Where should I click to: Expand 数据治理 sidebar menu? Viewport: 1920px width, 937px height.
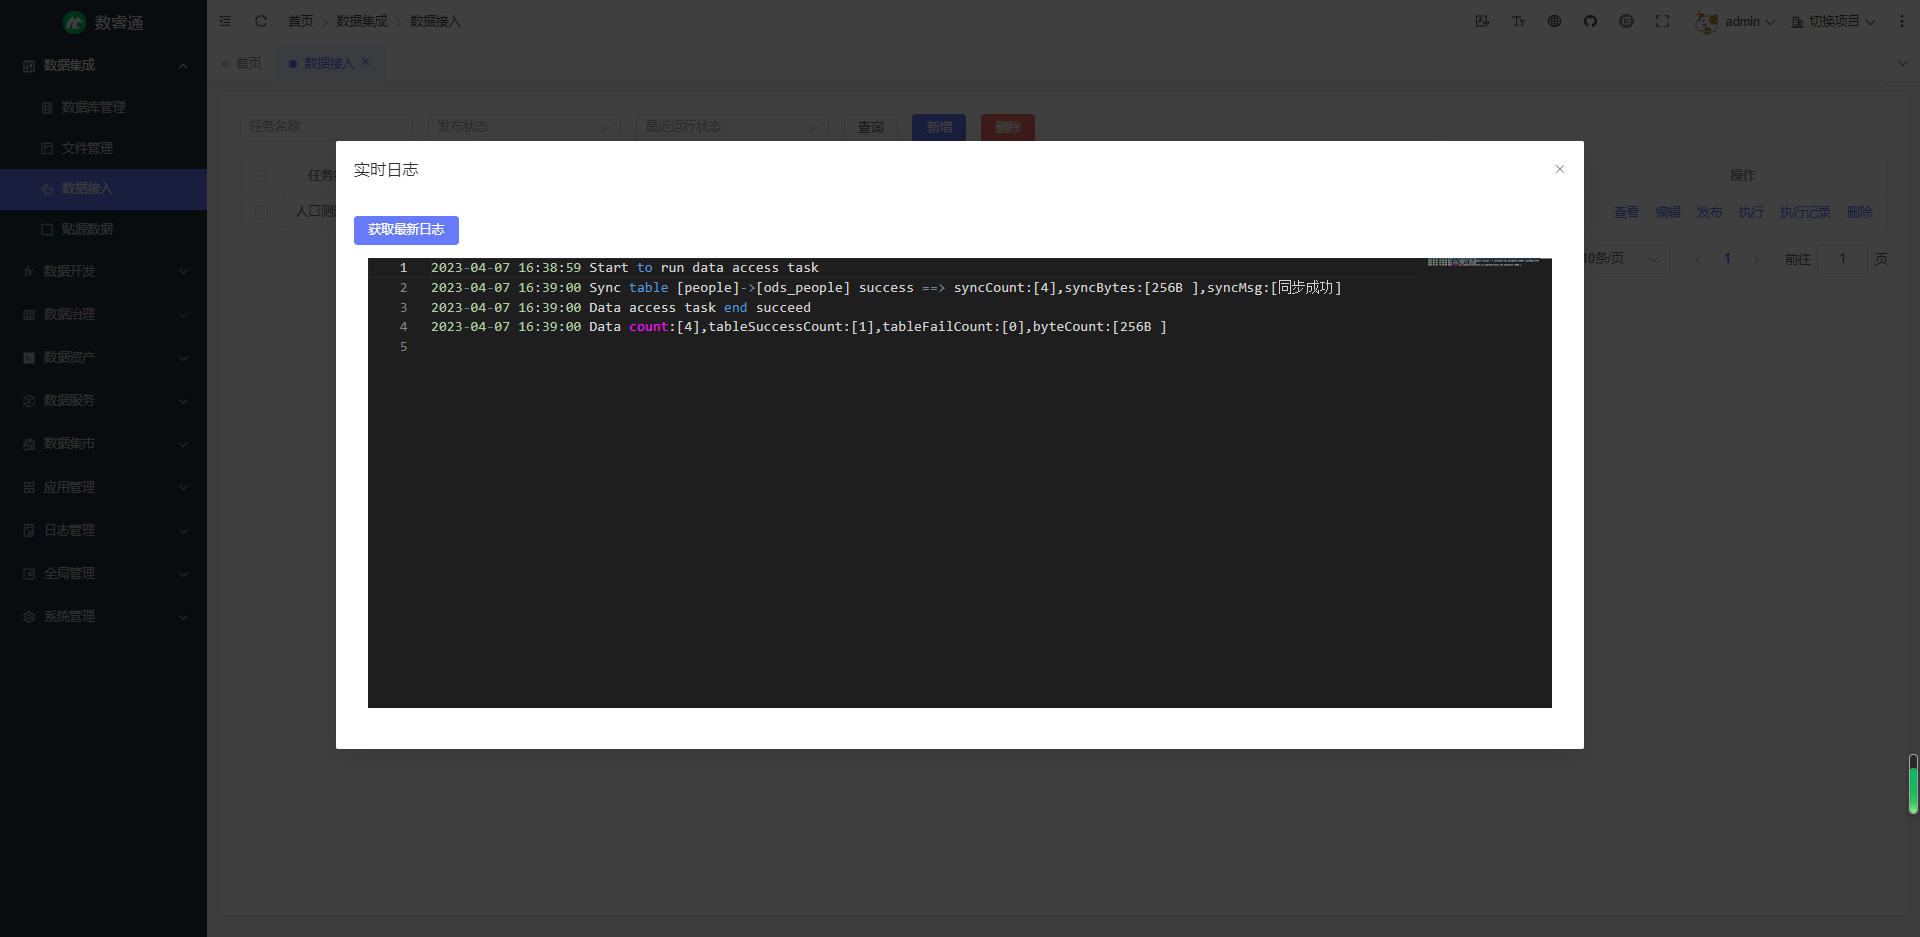click(104, 314)
